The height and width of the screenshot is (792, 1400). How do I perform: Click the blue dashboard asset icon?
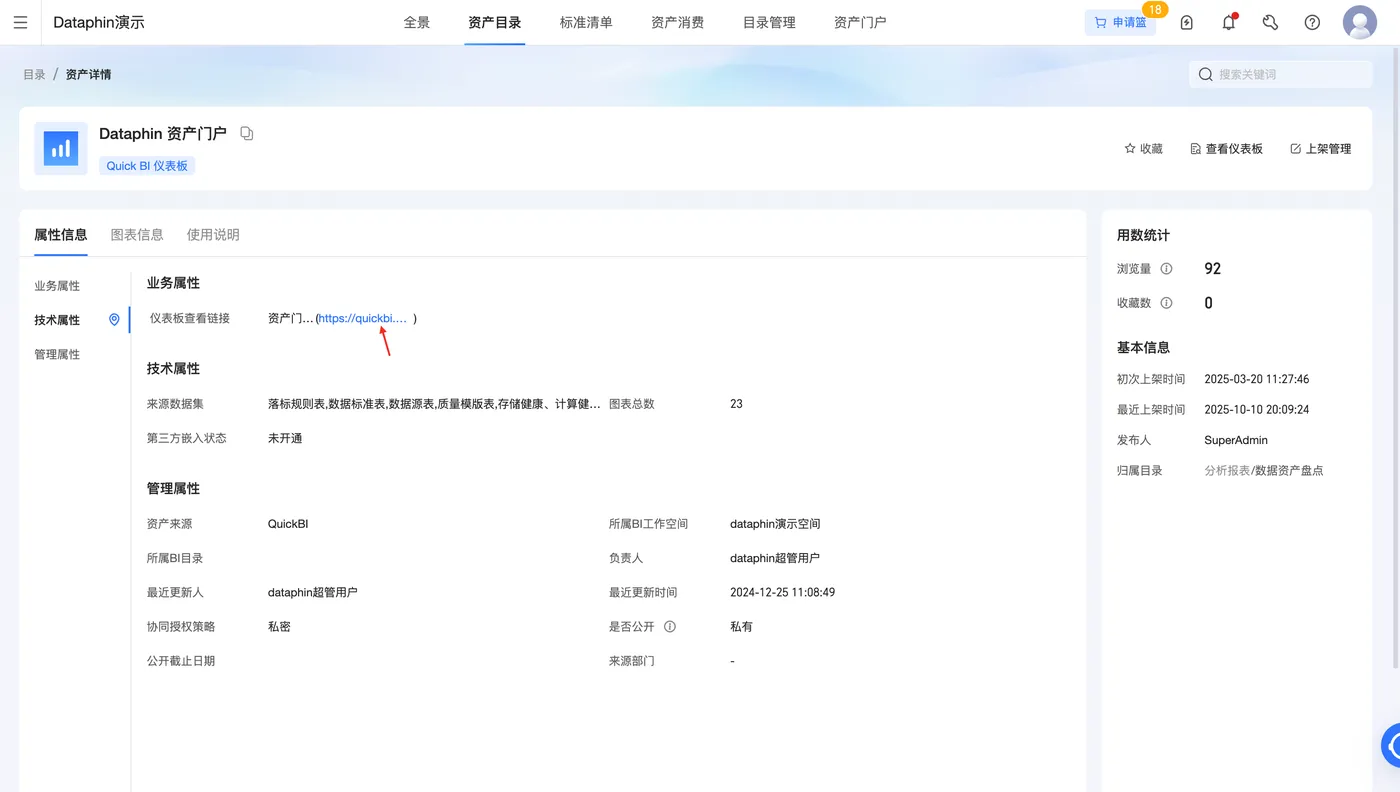[61, 148]
